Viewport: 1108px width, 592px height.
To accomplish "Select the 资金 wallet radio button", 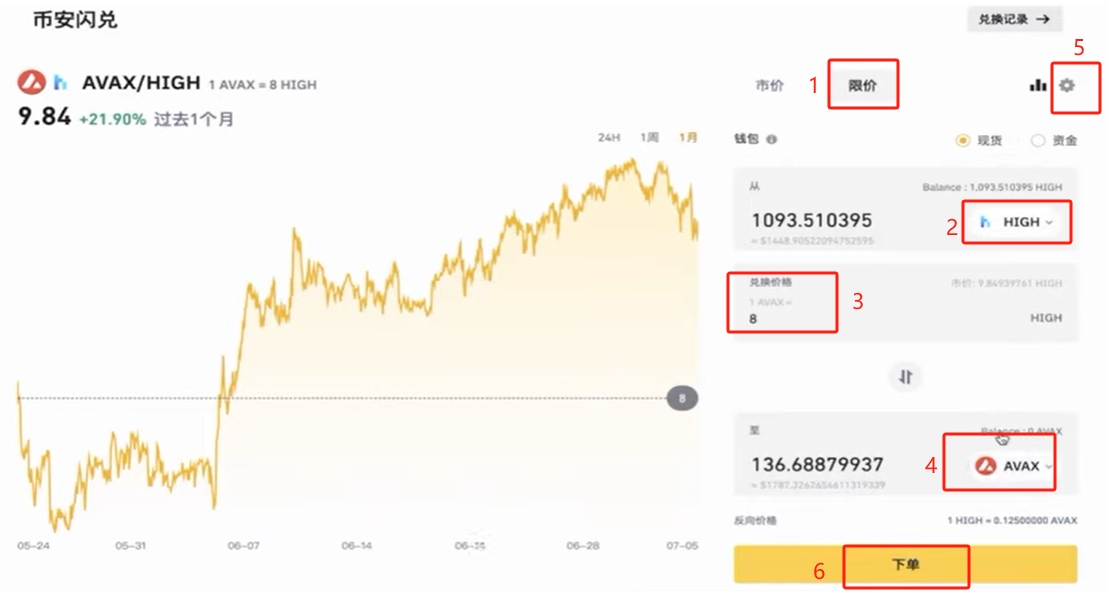I will 1037,141.
